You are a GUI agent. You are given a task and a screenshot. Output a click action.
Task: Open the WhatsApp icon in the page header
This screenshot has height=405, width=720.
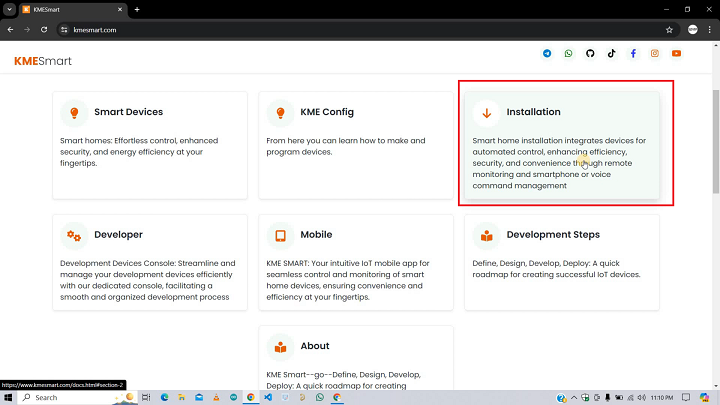(568, 53)
